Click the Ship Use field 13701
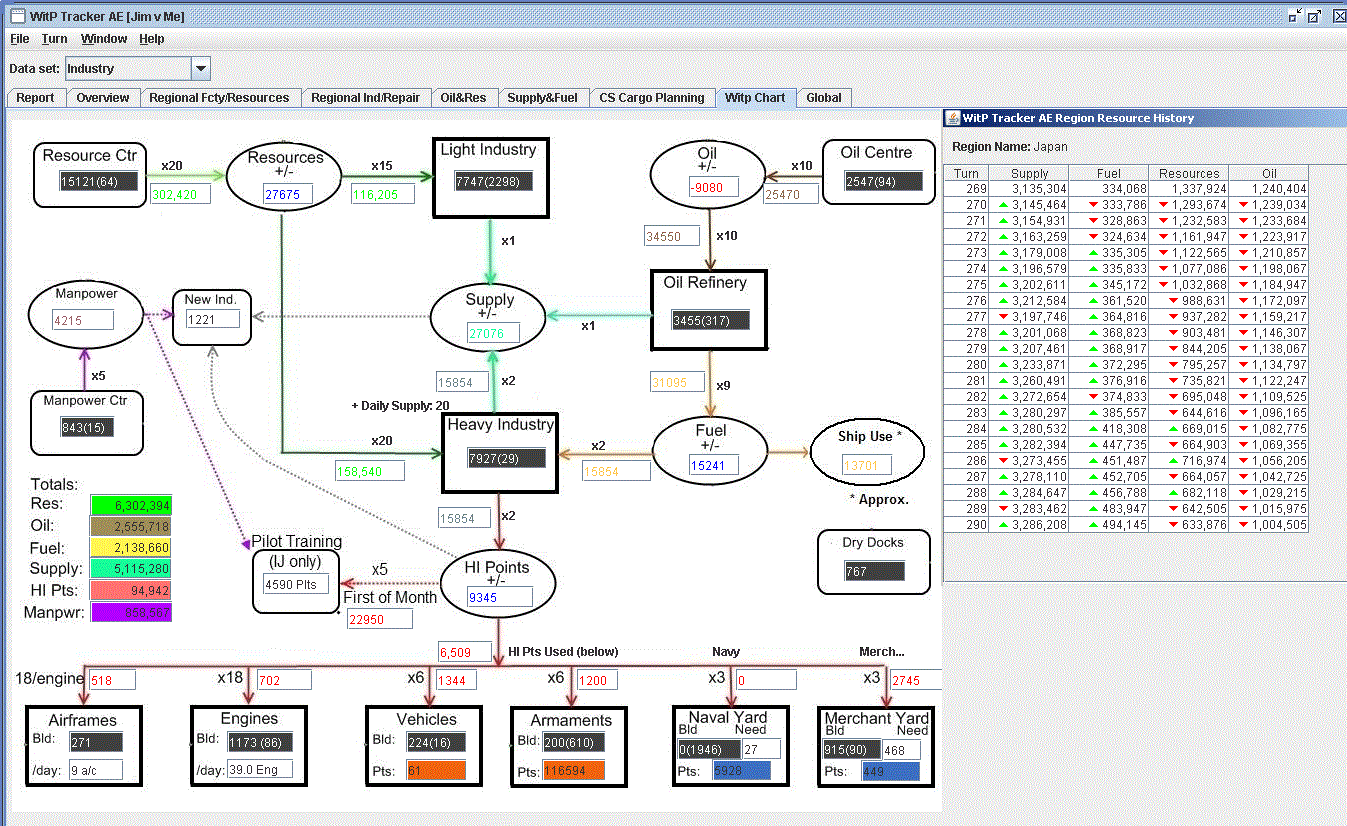 [x=866, y=465]
